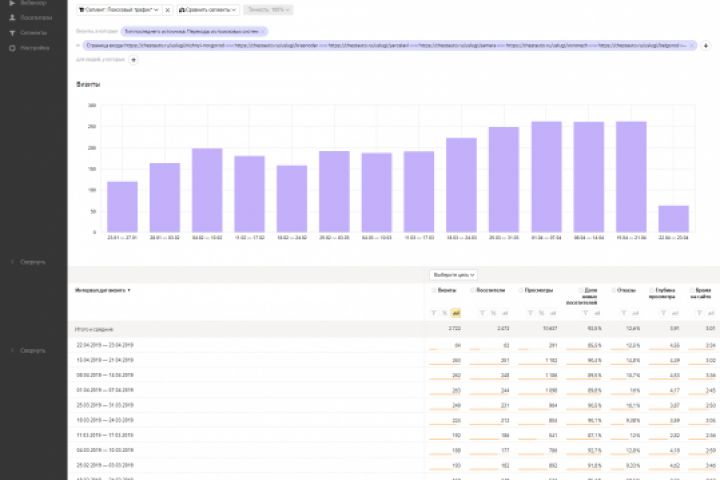The height and width of the screenshot is (480, 720).
Task: Toggle the Отказы column checkbox
Action: (x=613, y=290)
